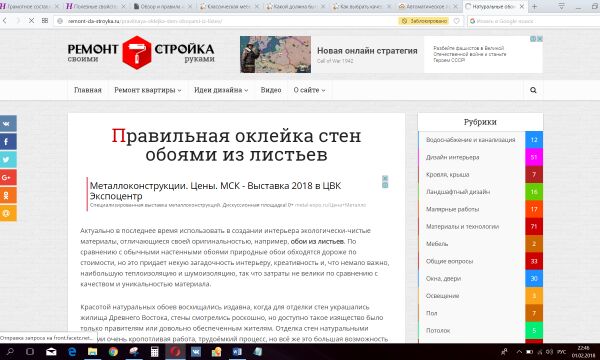The height and width of the screenshot is (360, 600).
Task: Show hidden system tray icons
Action: coord(519,351)
